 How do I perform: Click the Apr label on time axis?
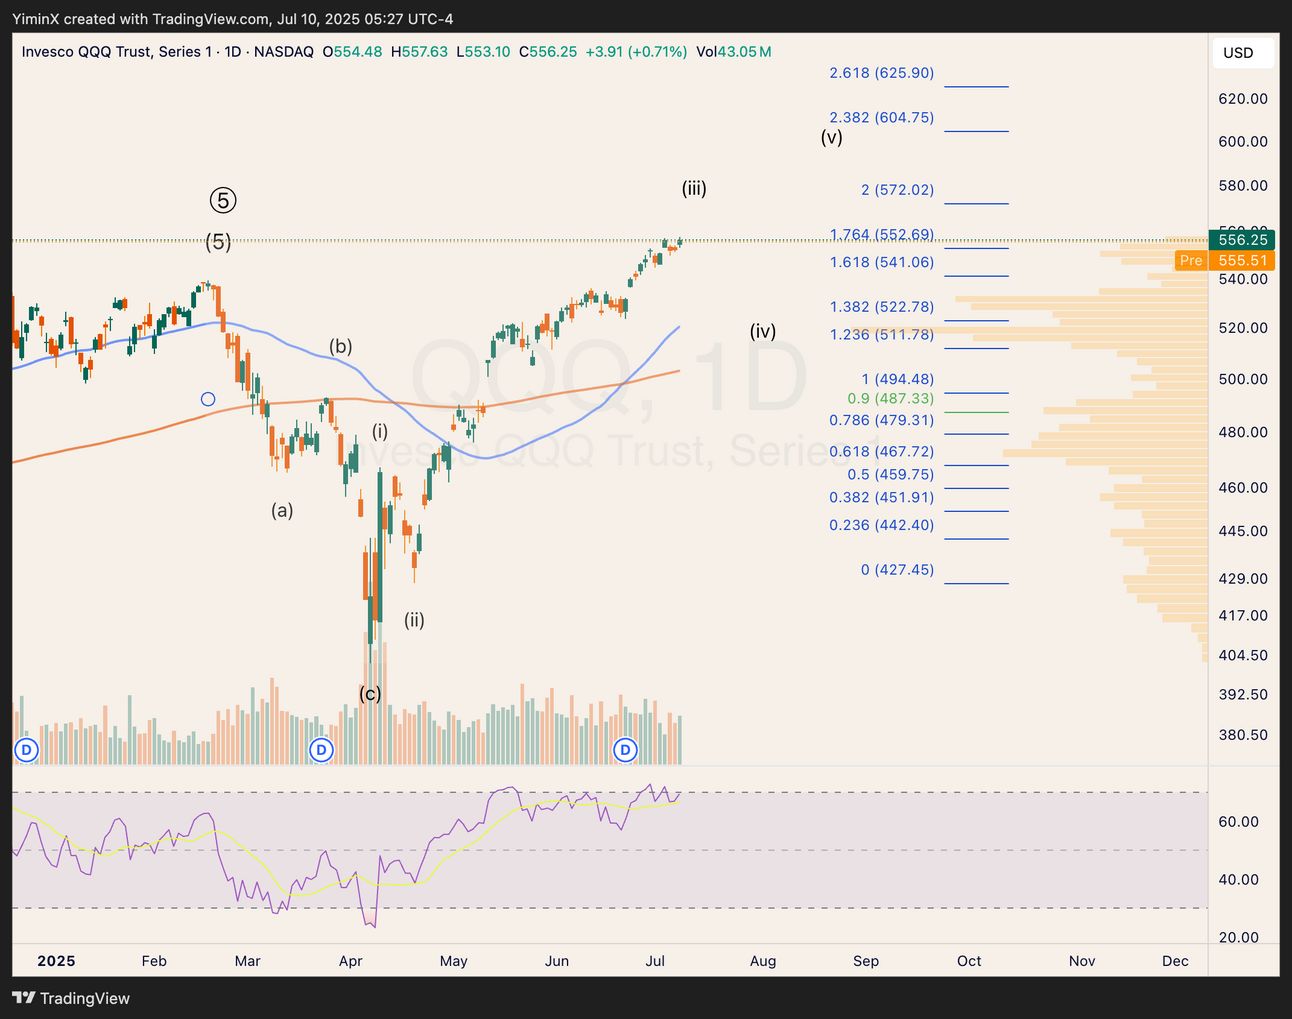click(350, 961)
